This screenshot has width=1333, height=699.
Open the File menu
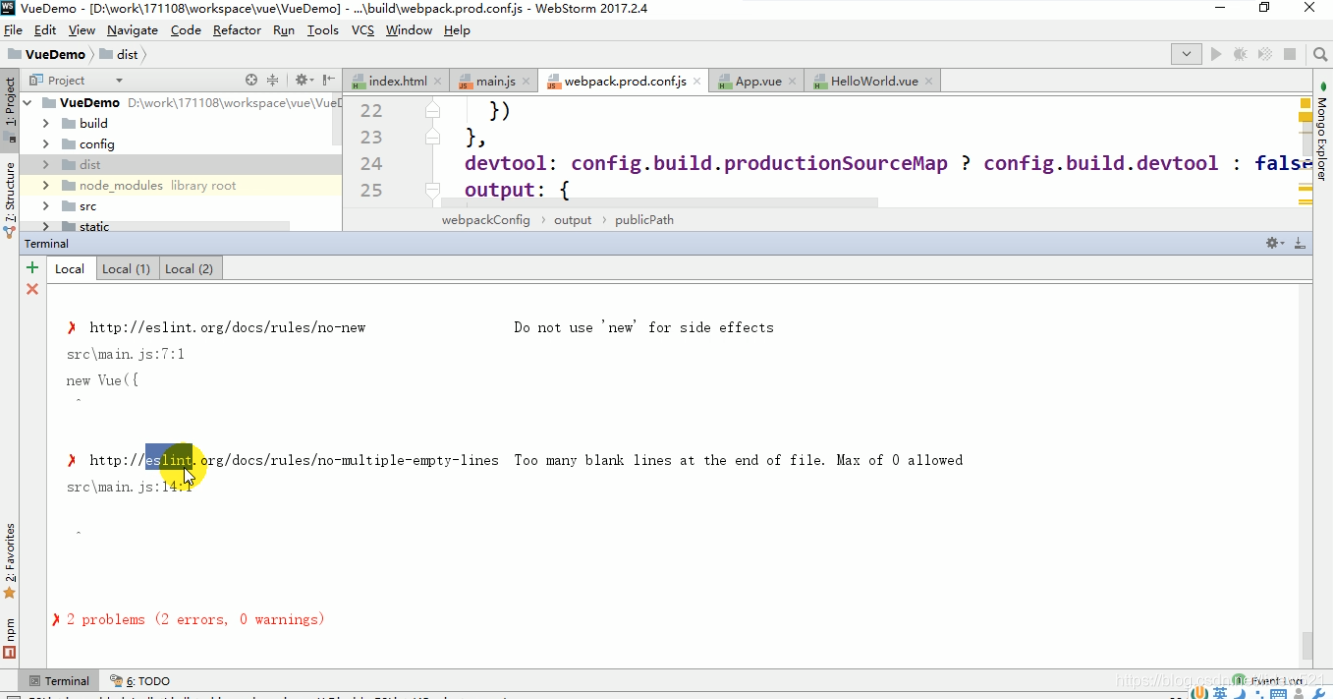[x=13, y=30]
